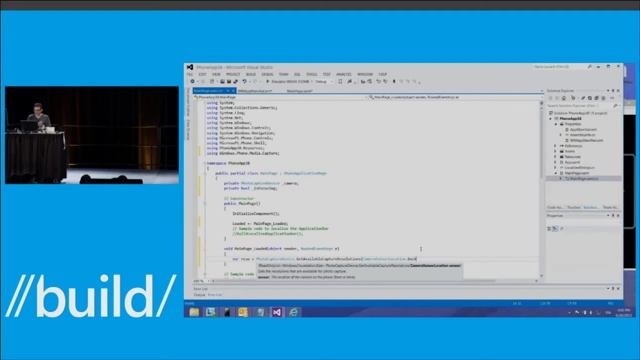Select MainPage.xaml.cs in Solution Explorer
Viewport: 640px width, 360px height.
click(582, 178)
